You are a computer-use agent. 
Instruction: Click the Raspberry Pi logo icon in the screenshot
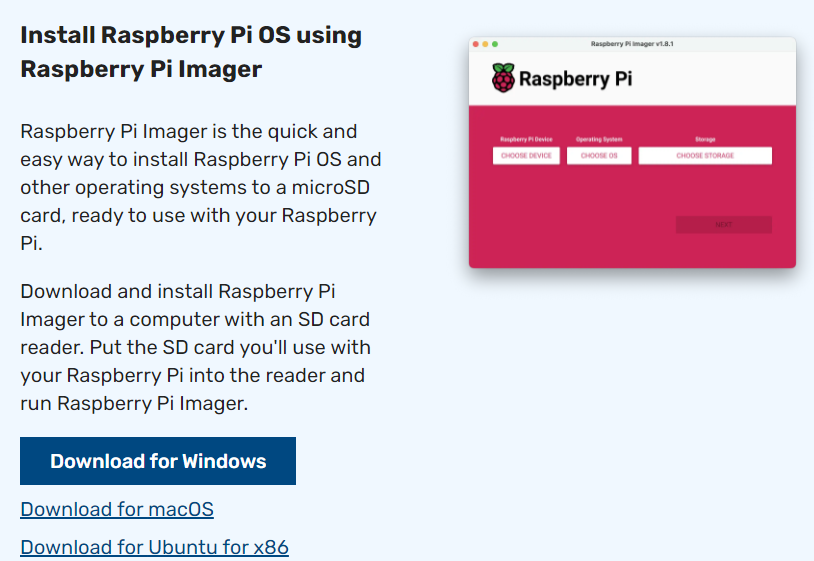pyautogui.click(x=503, y=78)
